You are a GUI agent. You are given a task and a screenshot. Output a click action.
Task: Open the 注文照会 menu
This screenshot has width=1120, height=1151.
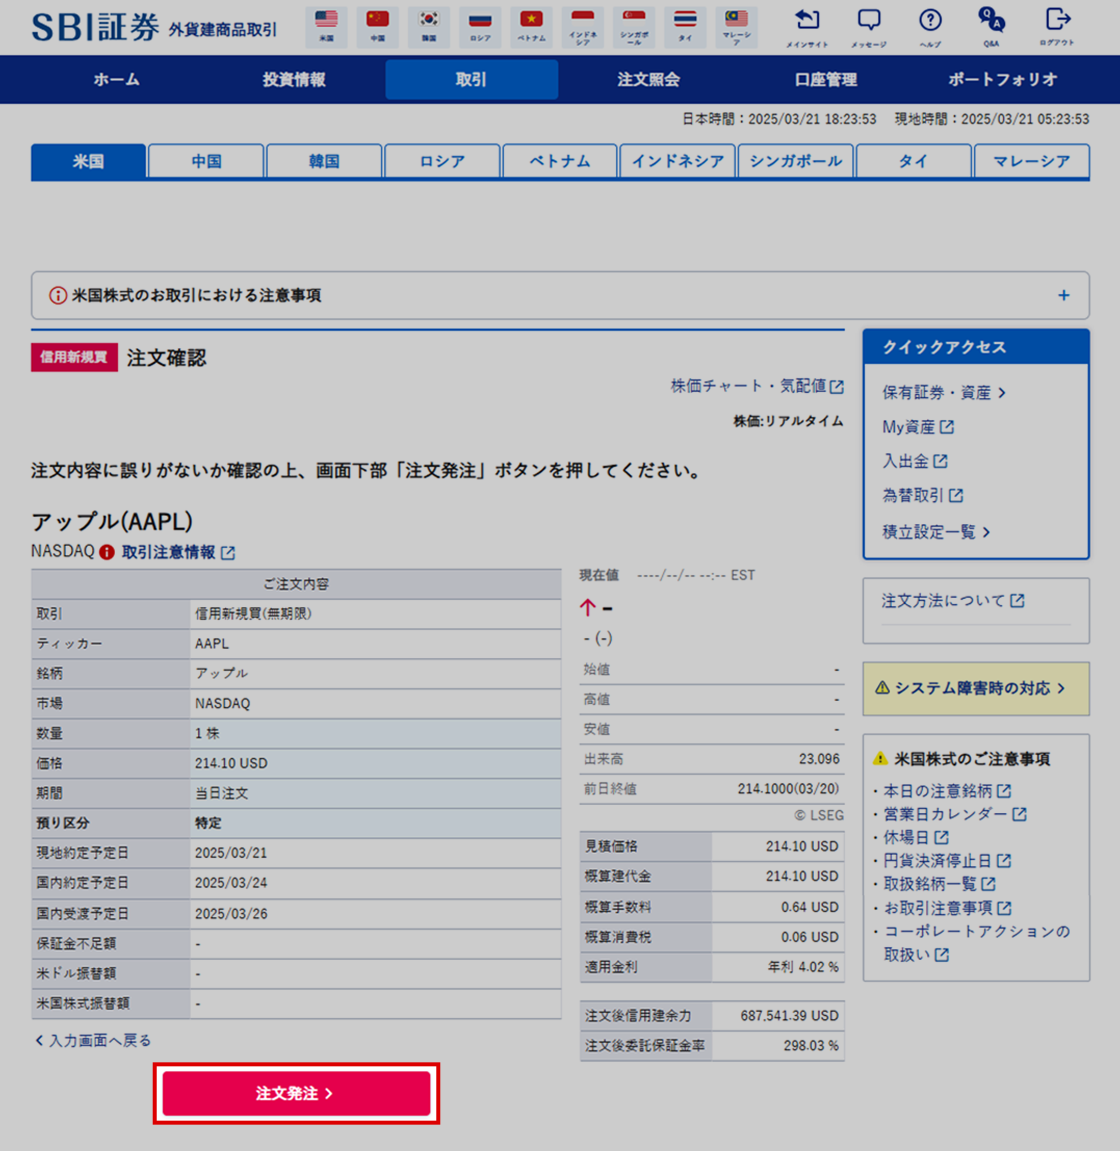click(x=648, y=79)
